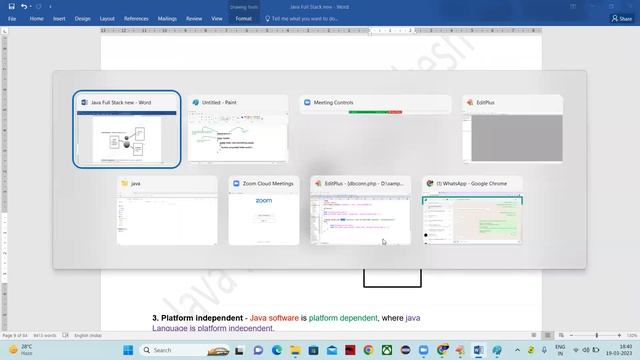Switch to Untitled - Paint window thumbnail
Viewport: 640px width, 360px height.
238,129
